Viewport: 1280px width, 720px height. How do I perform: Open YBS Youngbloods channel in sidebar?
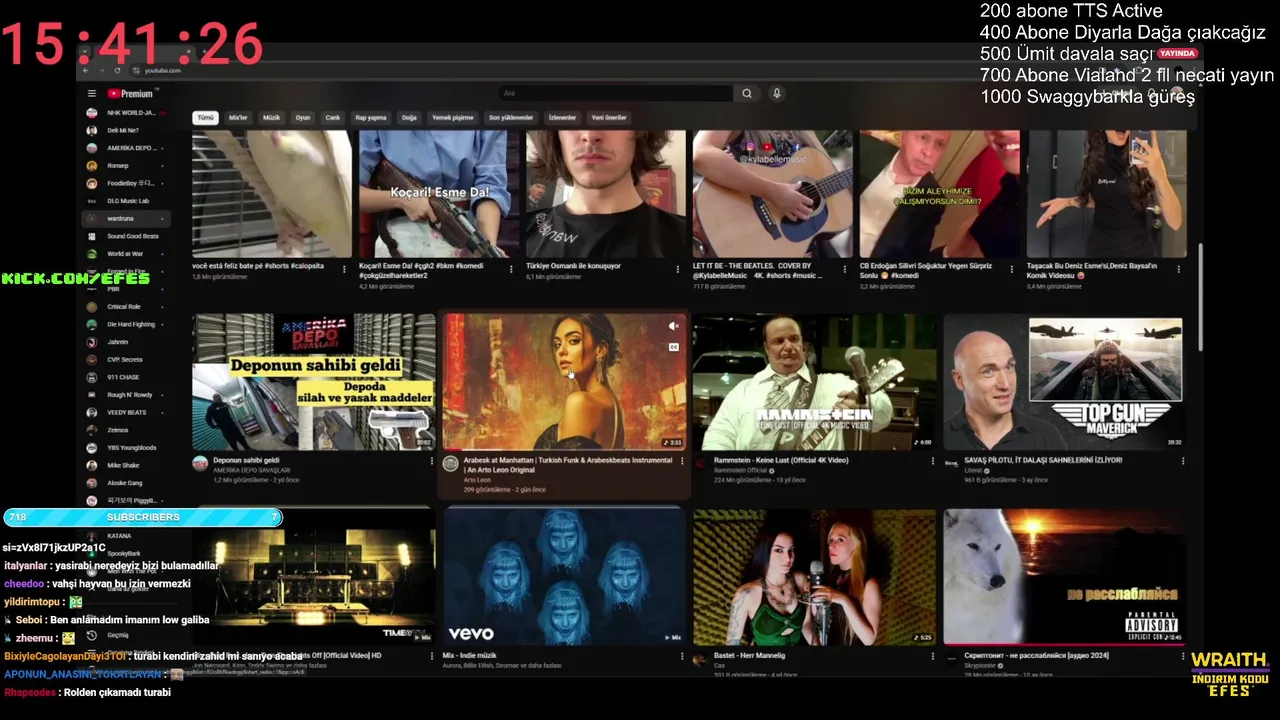(125, 447)
